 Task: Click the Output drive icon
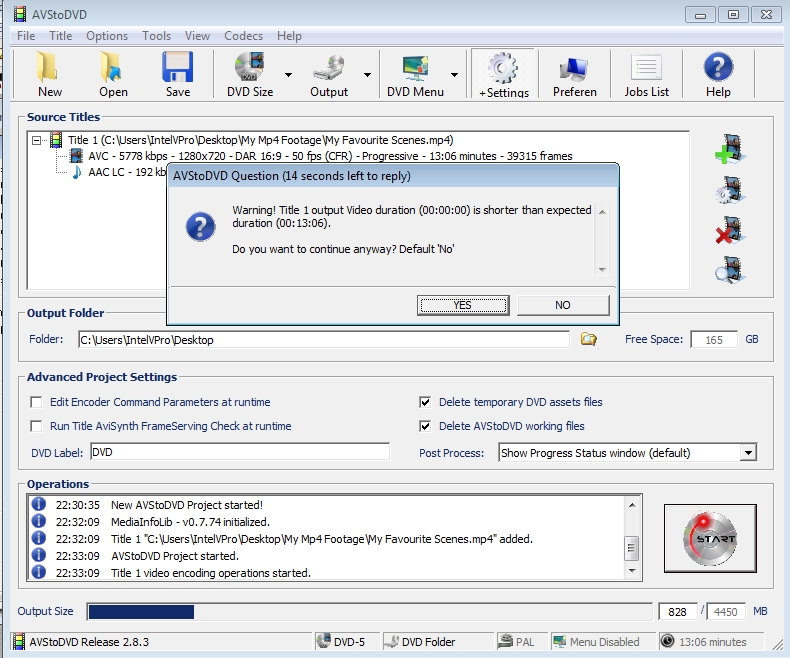(x=328, y=68)
